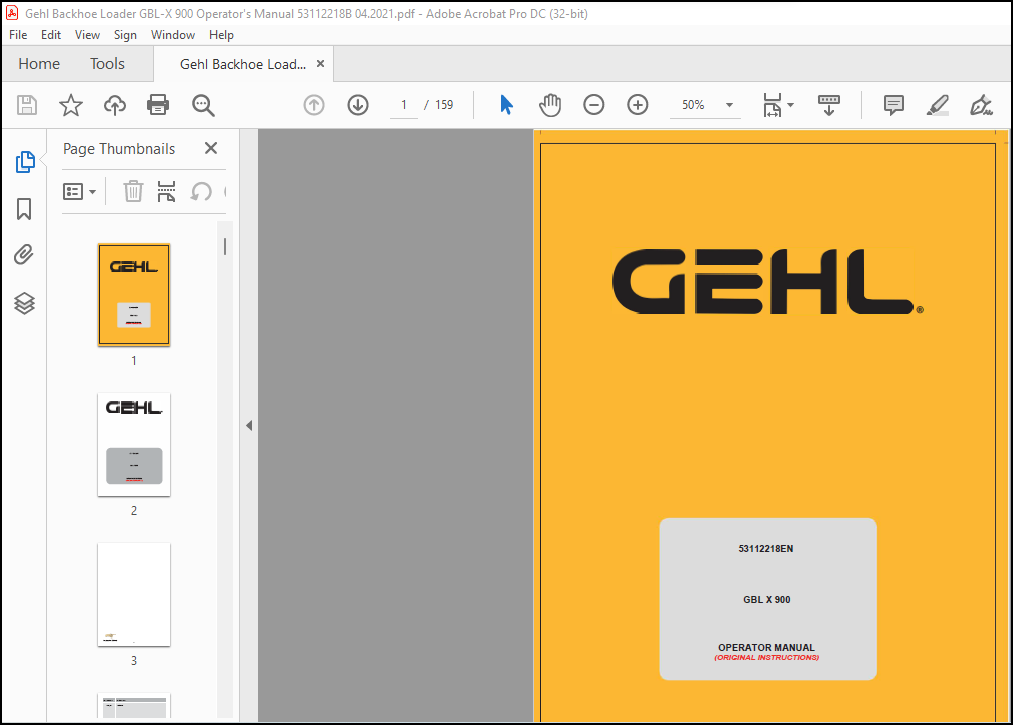Screen dimensions: 1013x725
Task: Click the Print pages thumbnail tool icon
Action: (x=167, y=191)
